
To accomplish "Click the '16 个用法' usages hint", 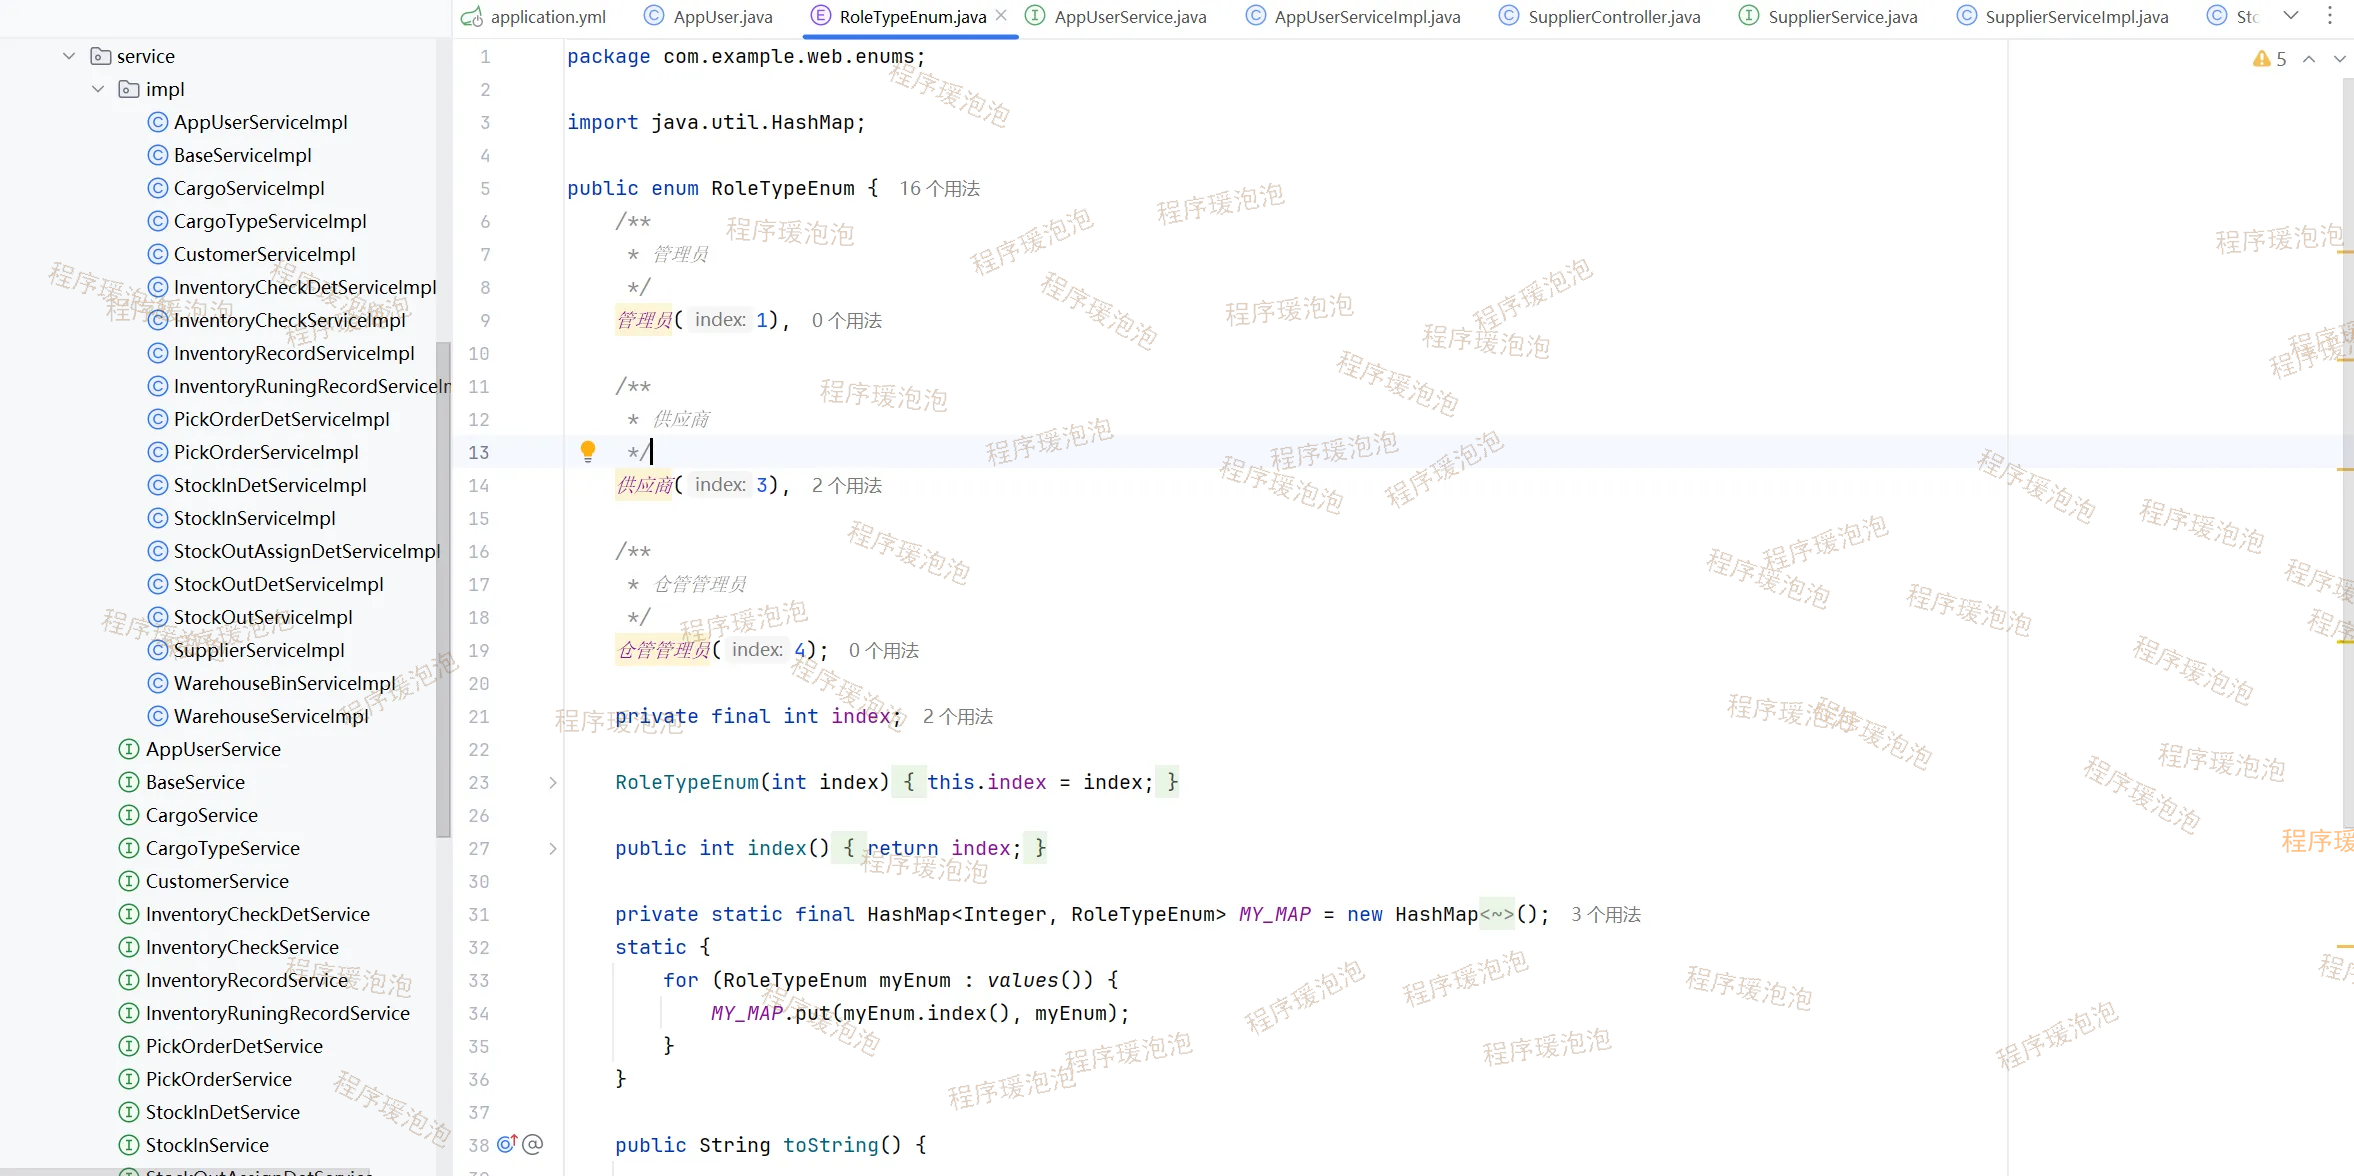I will point(939,188).
